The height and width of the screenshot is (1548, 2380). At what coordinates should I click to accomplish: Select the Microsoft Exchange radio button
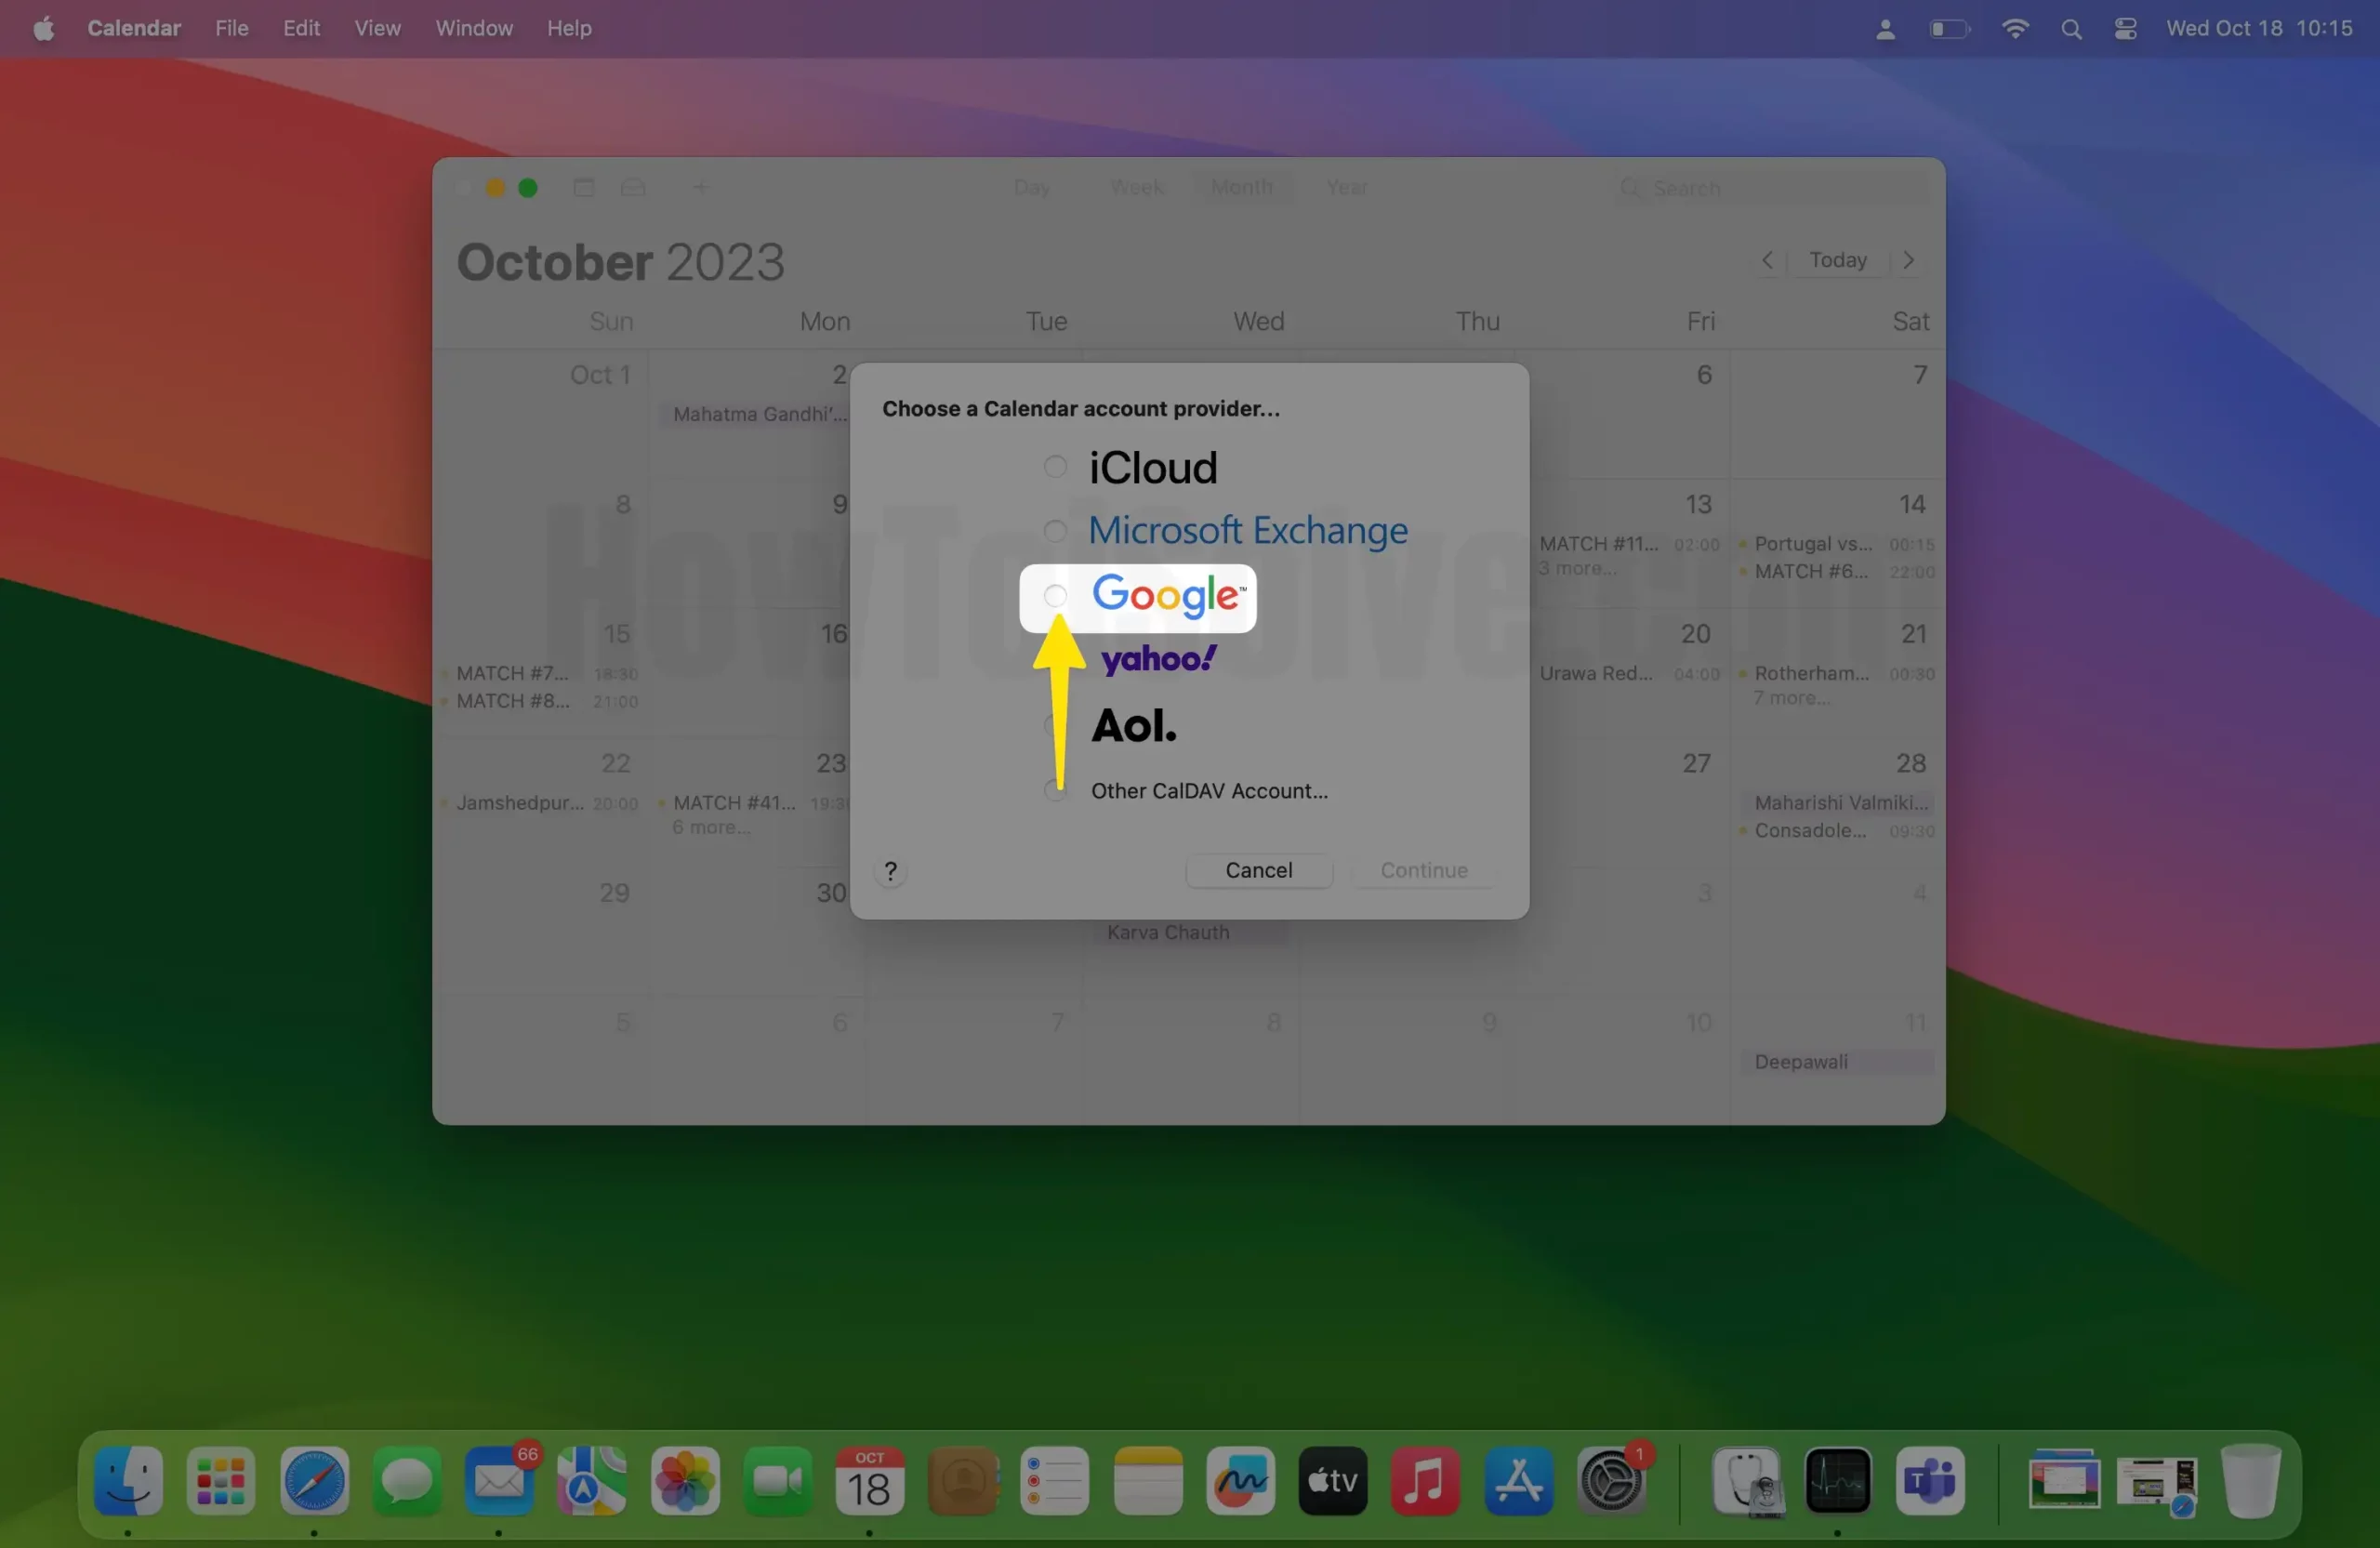(x=1055, y=531)
